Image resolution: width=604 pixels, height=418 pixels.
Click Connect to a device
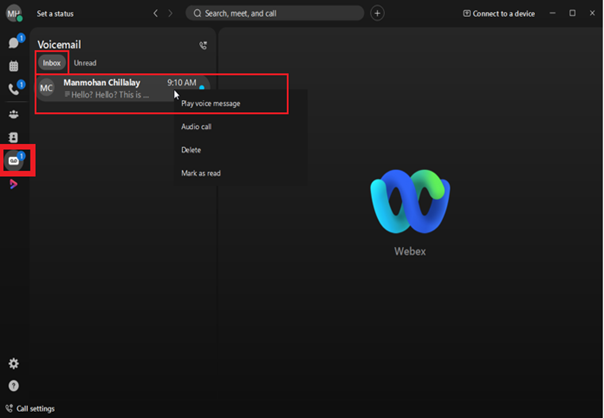click(499, 13)
